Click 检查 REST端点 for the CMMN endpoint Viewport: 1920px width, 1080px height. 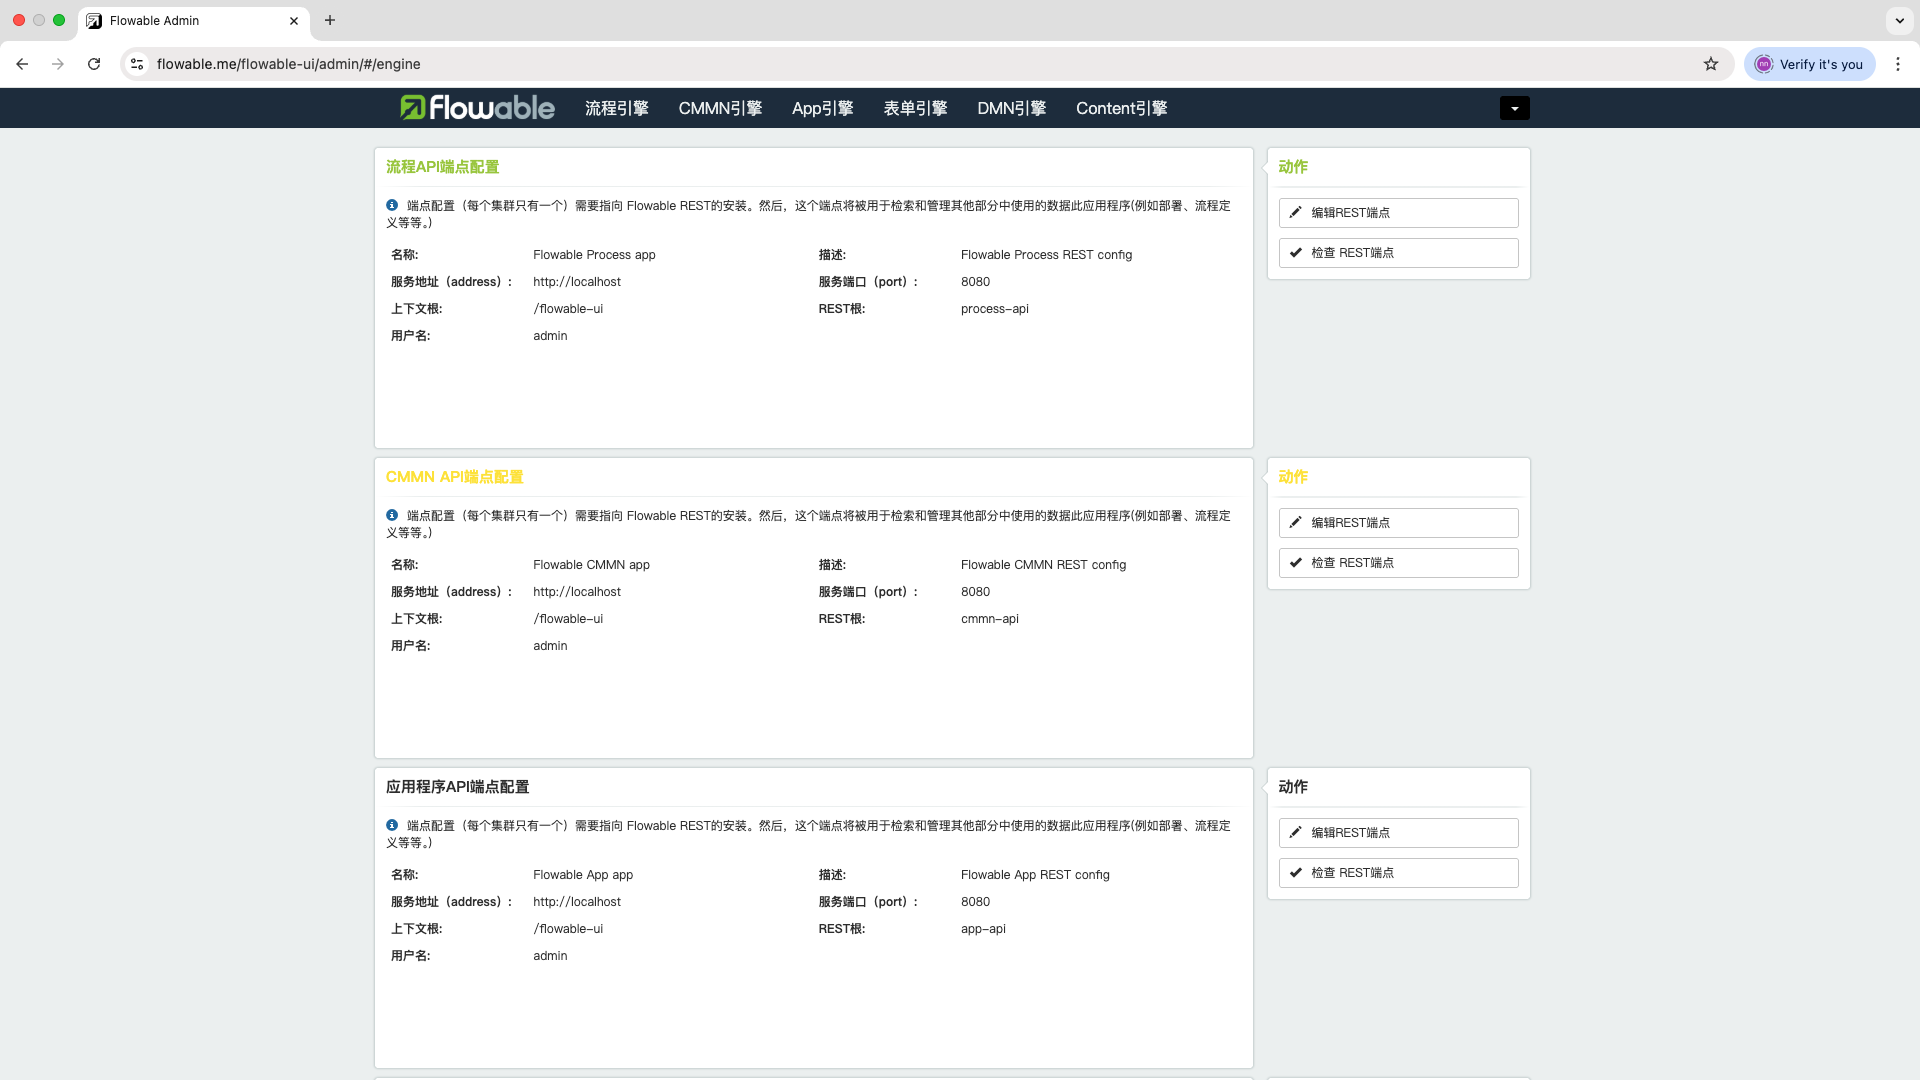coord(1398,563)
